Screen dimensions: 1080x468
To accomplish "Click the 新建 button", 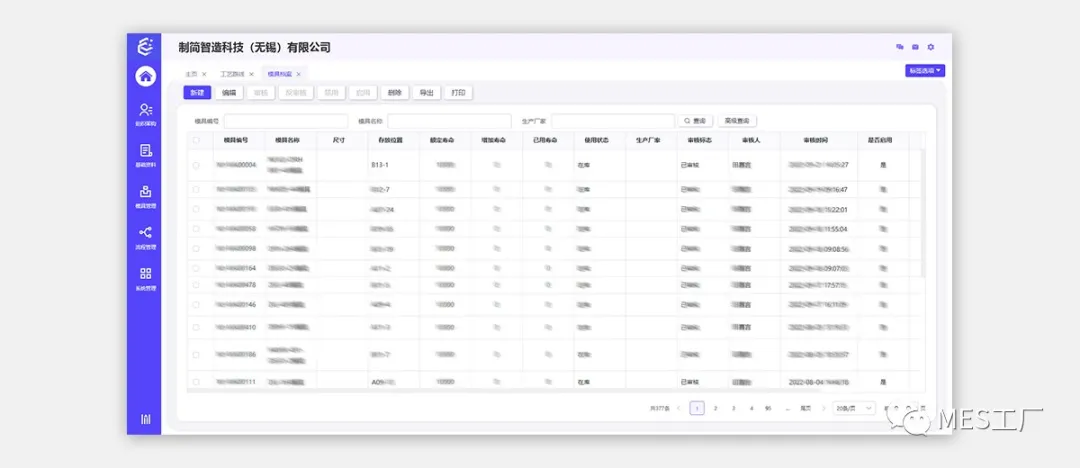I will click(197, 93).
